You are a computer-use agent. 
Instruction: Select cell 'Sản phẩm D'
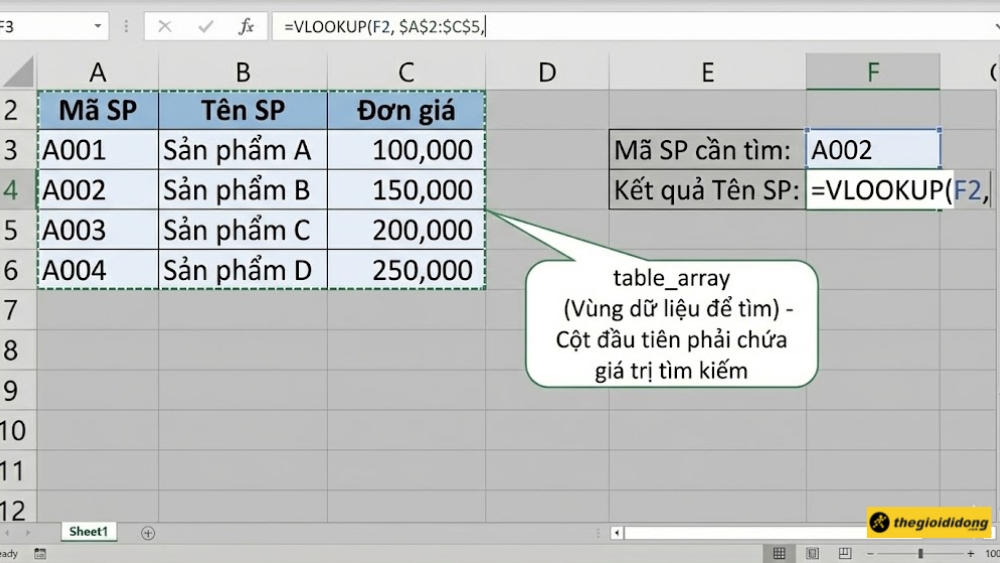point(243,270)
